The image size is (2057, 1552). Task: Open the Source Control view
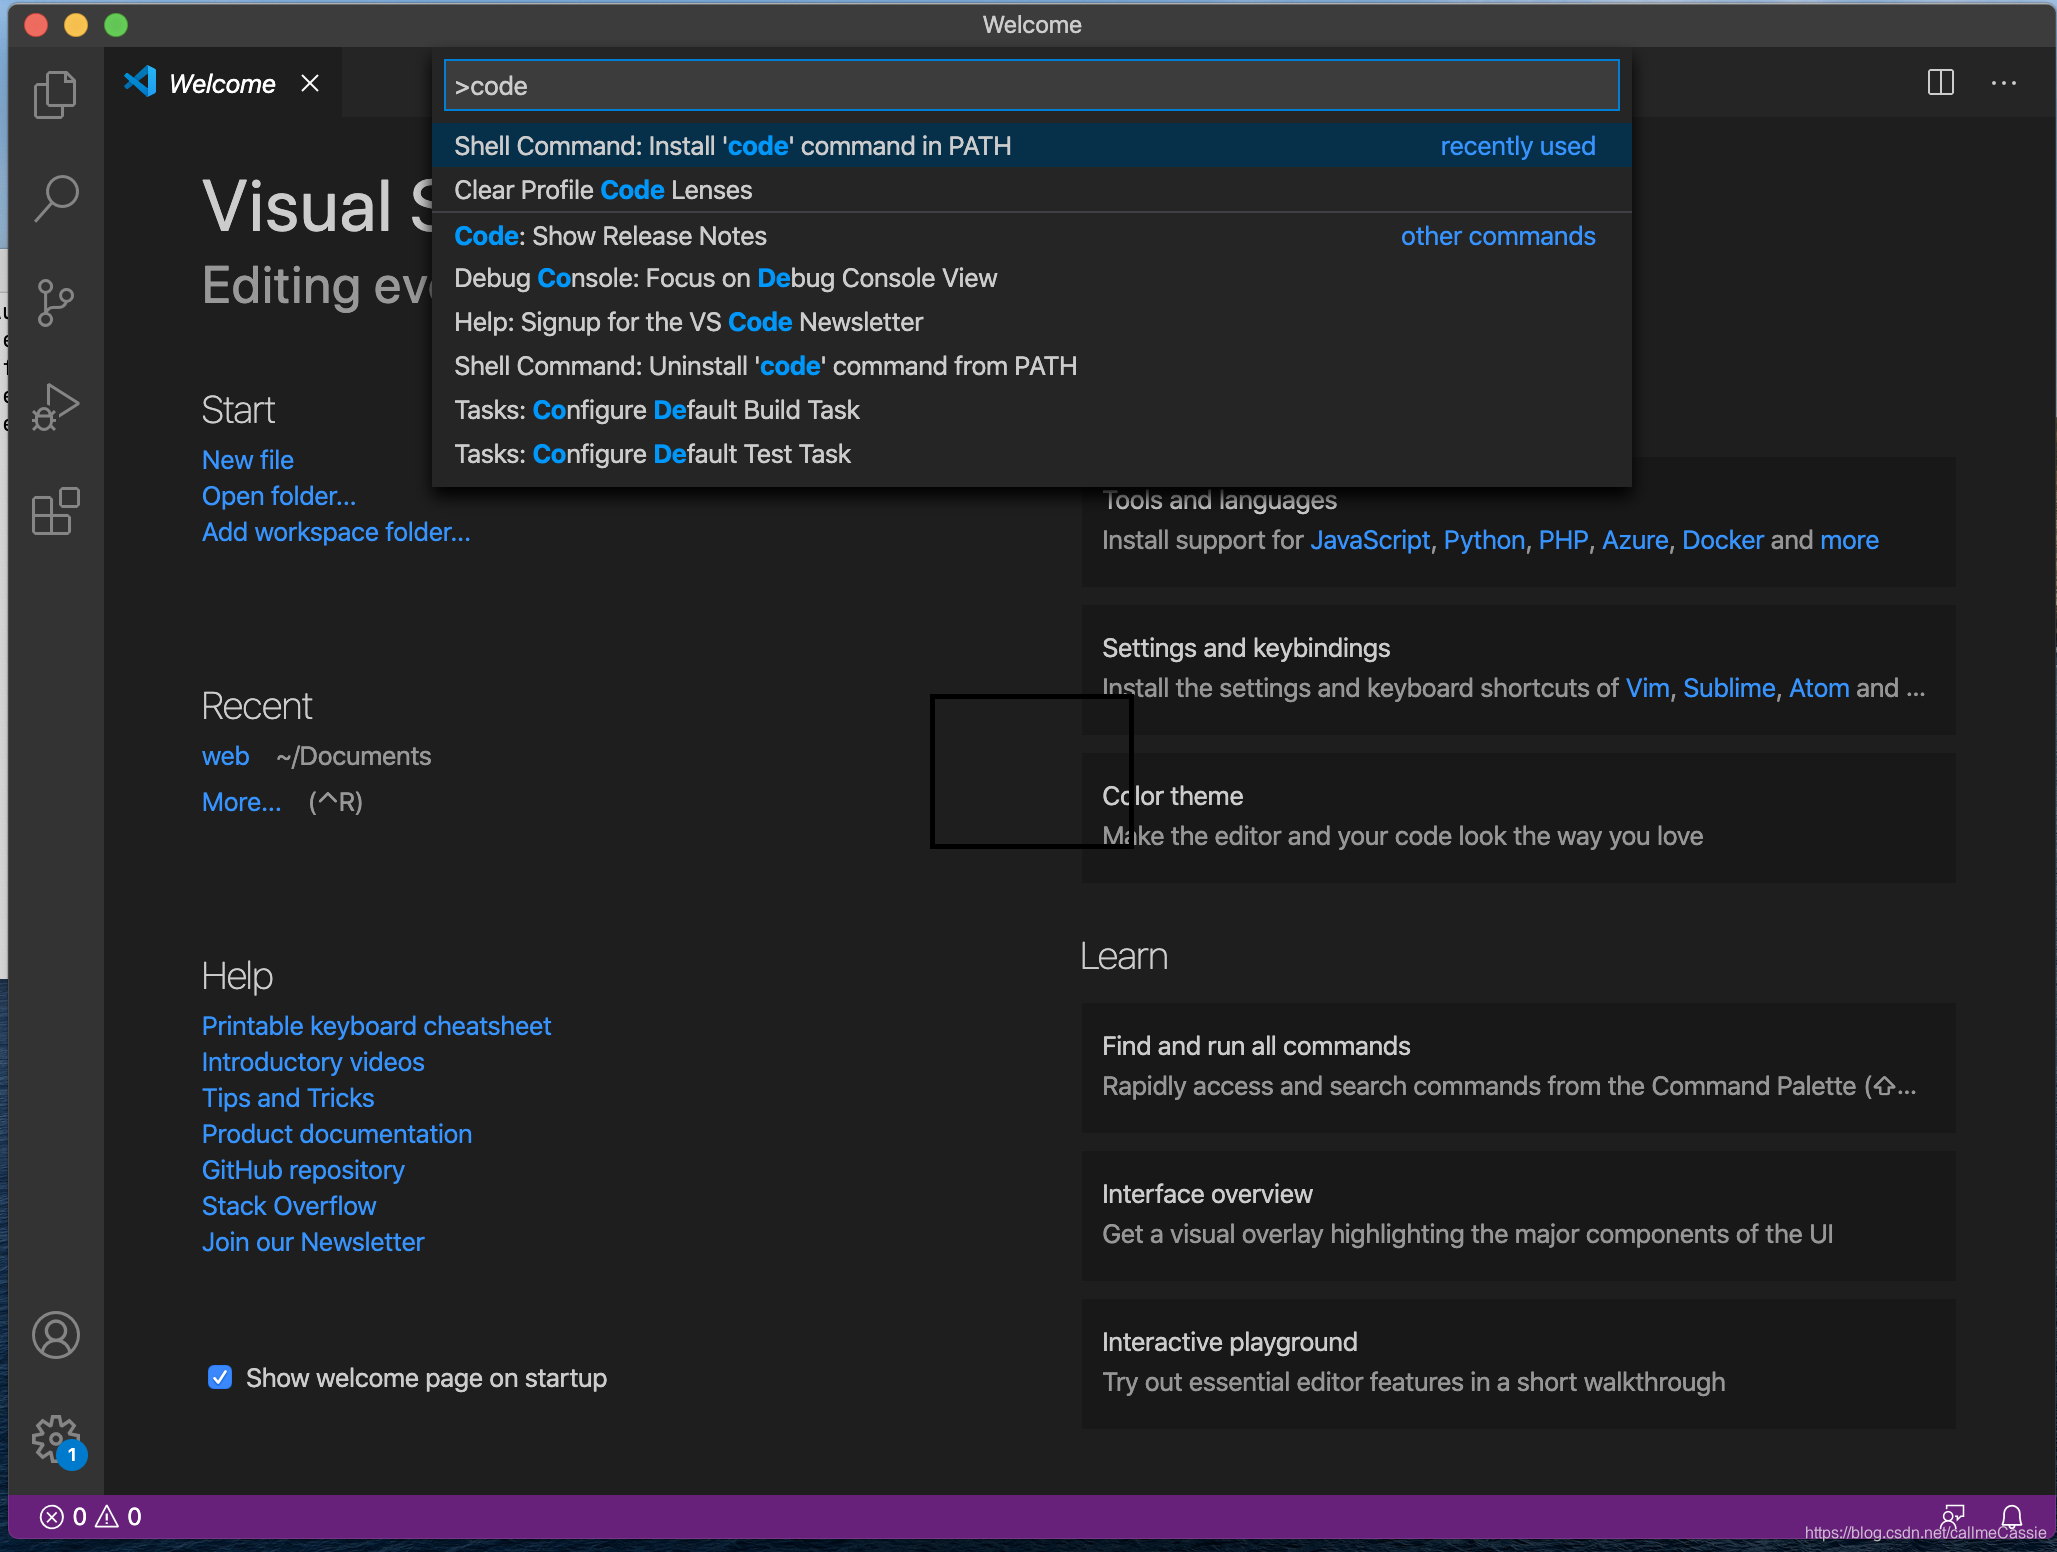(x=55, y=302)
